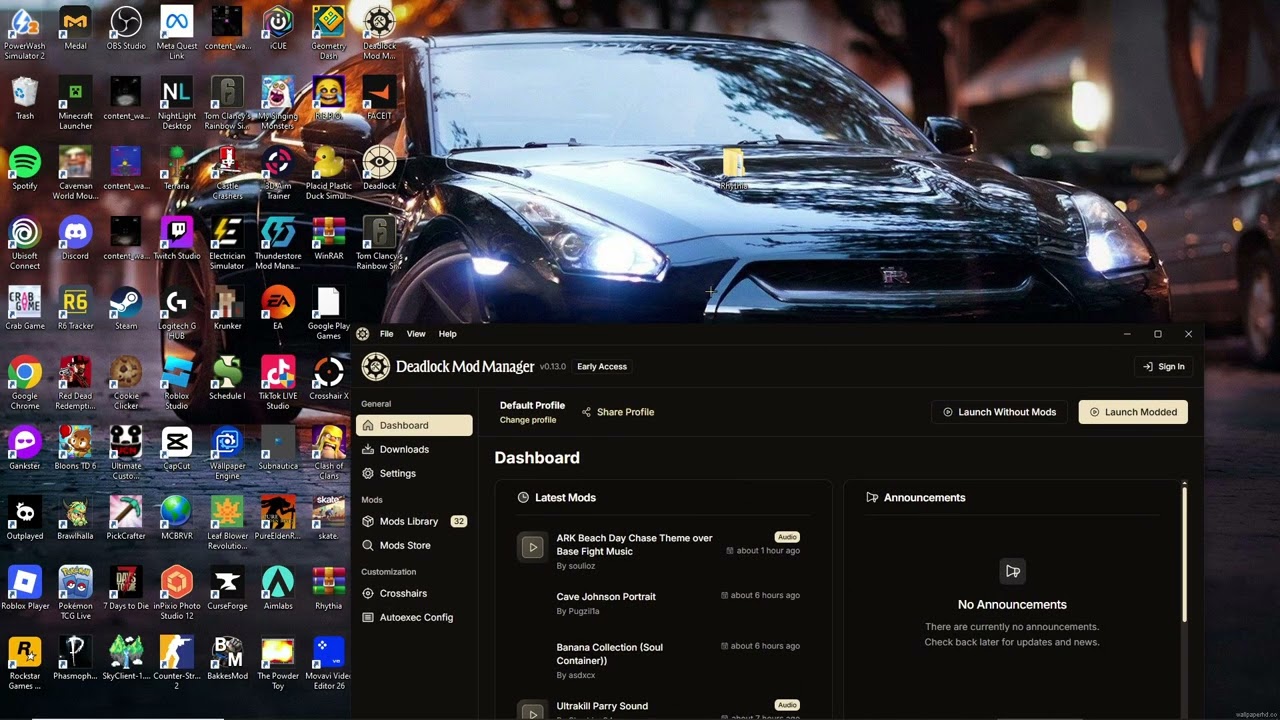Open Mods Library in the sidebar

pos(414,521)
